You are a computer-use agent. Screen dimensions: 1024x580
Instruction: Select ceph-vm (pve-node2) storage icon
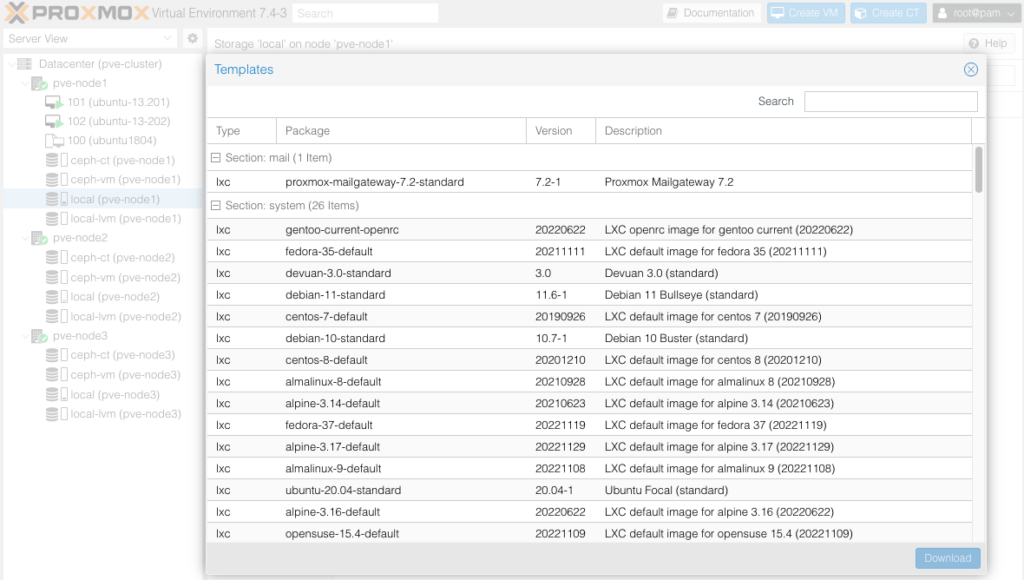pos(56,277)
